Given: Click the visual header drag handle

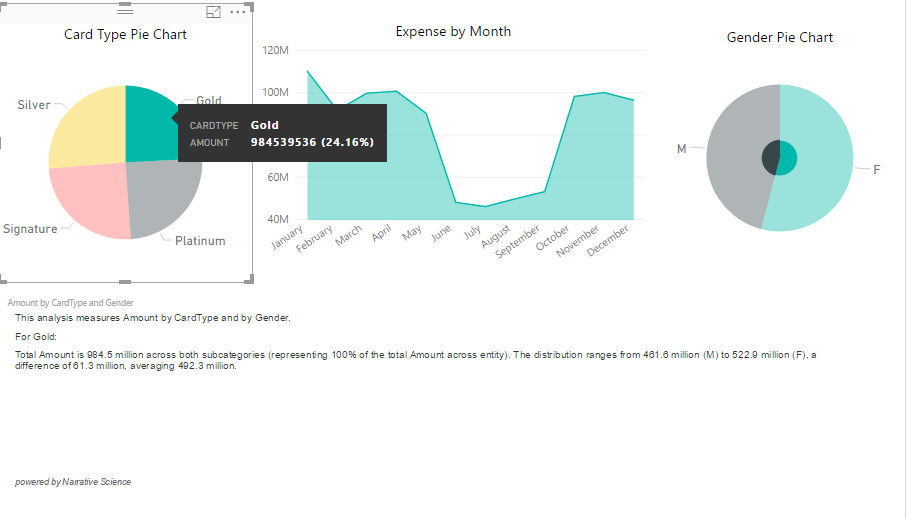Looking at the screenshot, I should [125, 11].
